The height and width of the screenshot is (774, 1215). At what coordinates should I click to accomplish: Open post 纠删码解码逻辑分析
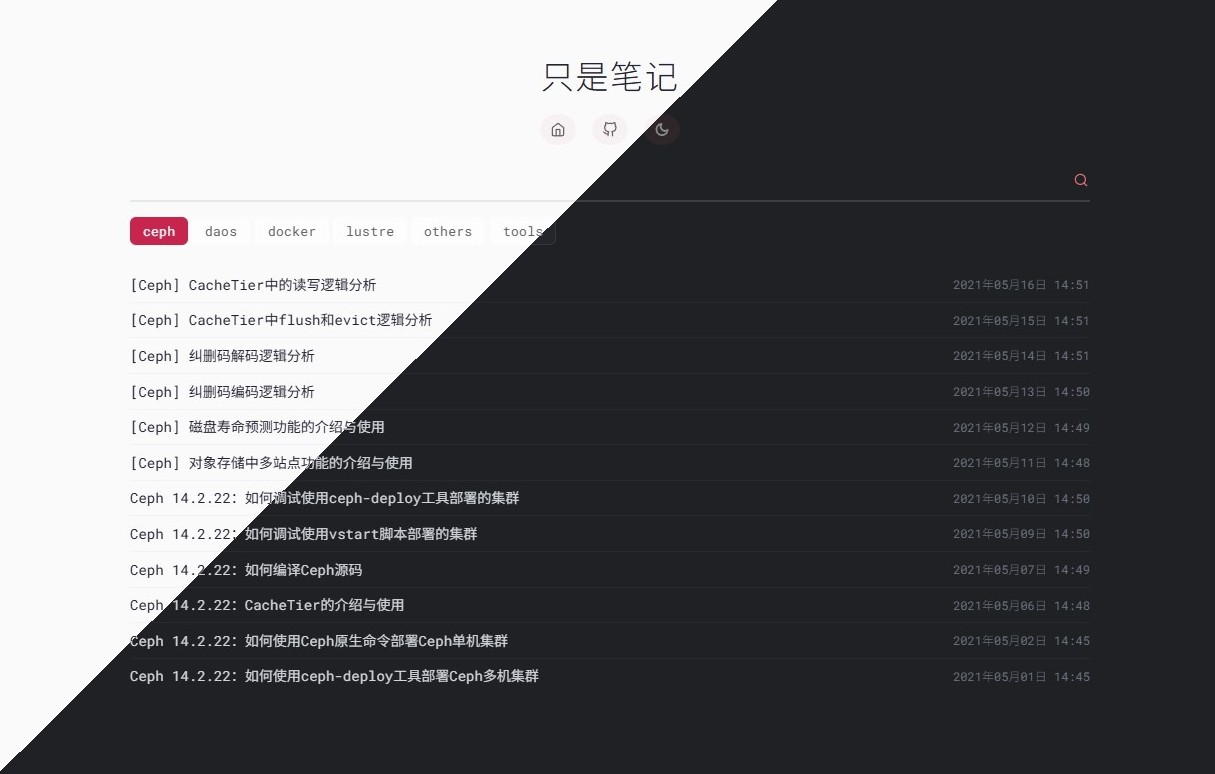(222, 356)
